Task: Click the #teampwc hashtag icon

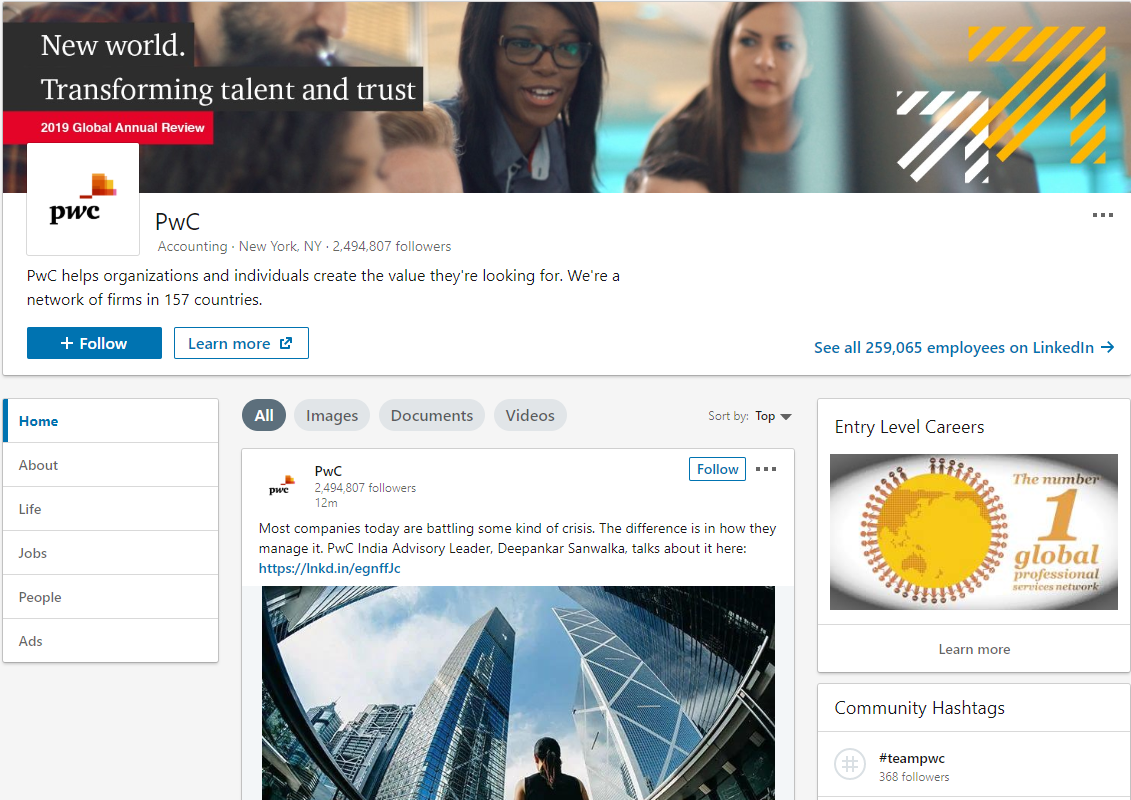Action: coord(850,764)
